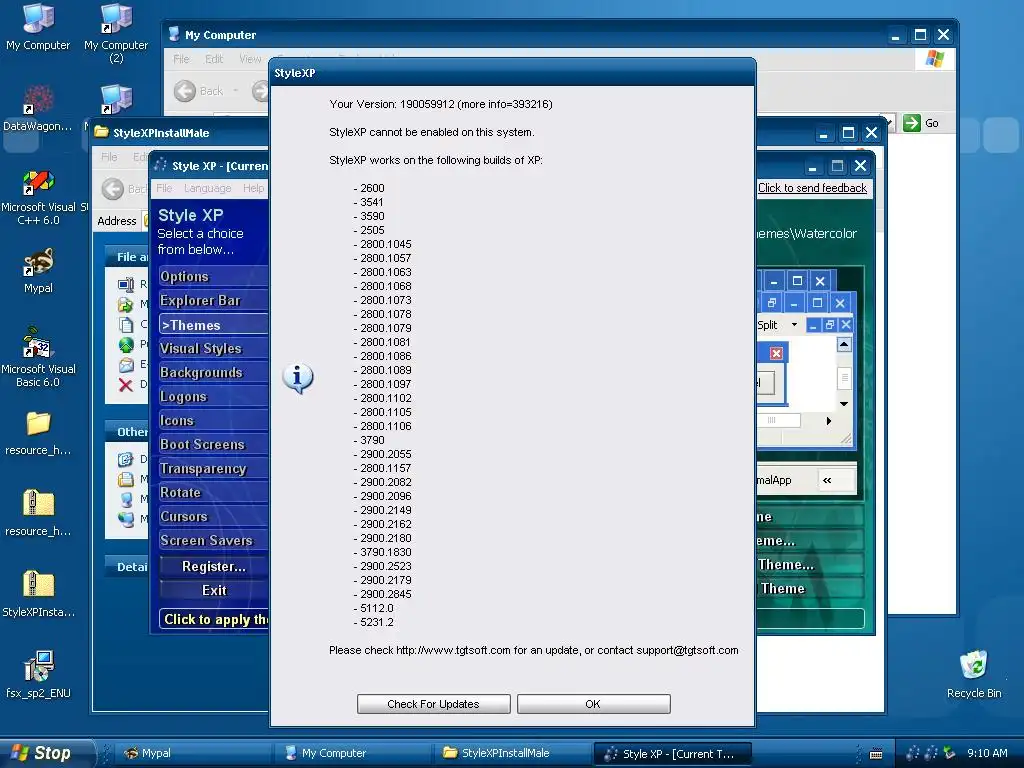Open fsx_sp2_ENU installer icon
This screenshot has width=1024, height=768.
tap(38, 675)
